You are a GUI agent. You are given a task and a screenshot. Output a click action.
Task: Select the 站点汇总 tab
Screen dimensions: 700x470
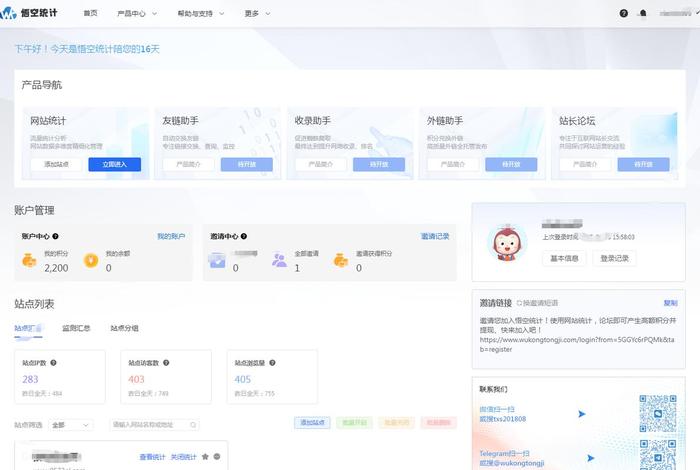[x=28, y=329]
